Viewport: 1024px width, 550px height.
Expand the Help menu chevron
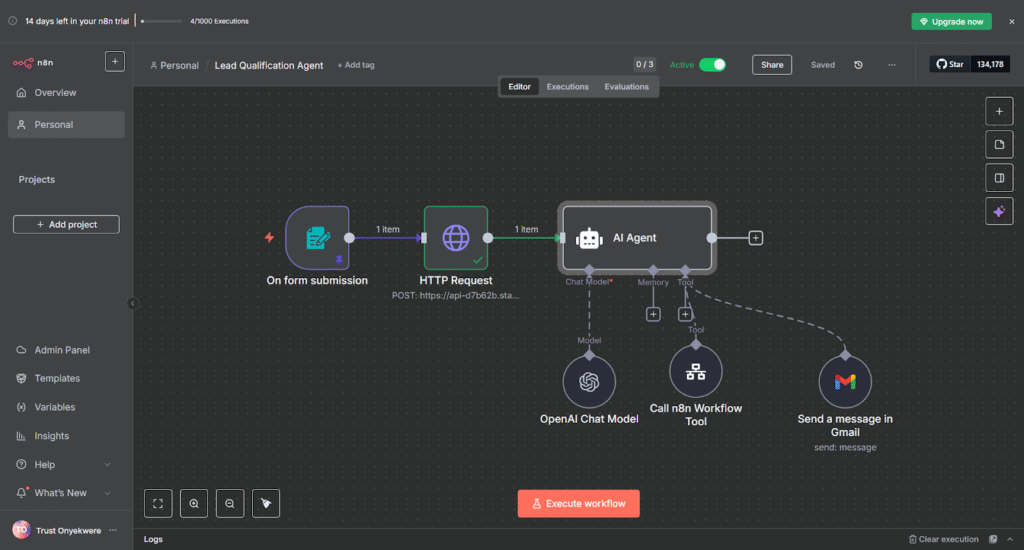click(107, 465)
